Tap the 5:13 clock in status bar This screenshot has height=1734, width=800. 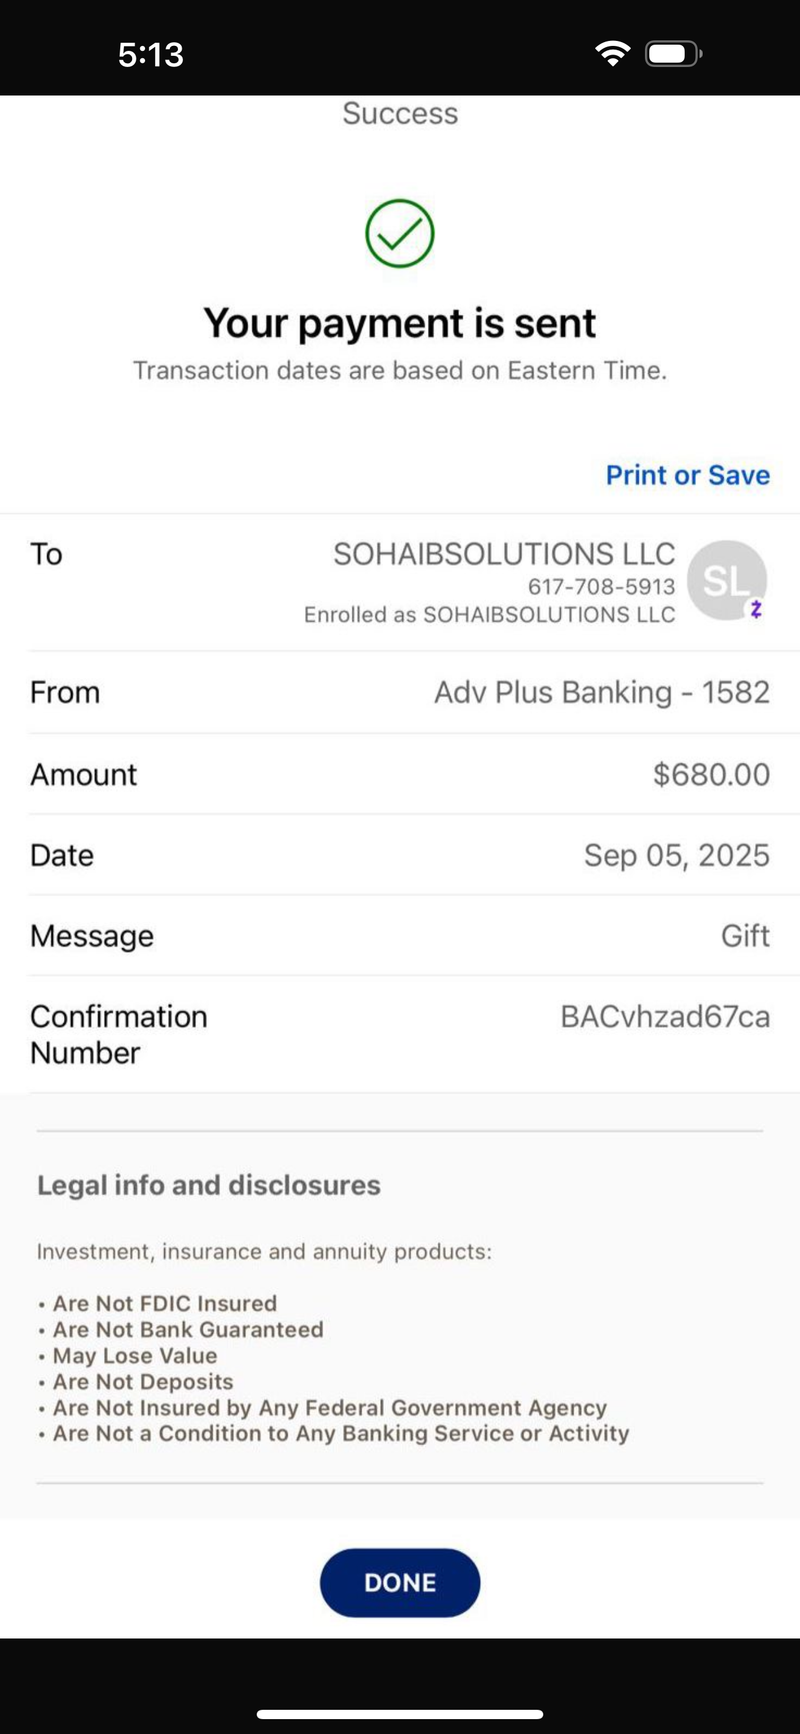(x=151, y=54)
